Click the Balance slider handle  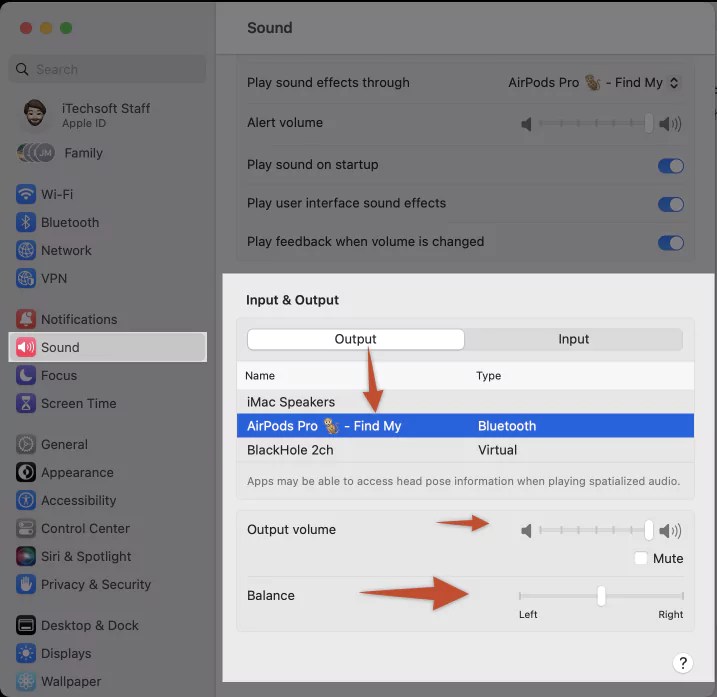601,596
